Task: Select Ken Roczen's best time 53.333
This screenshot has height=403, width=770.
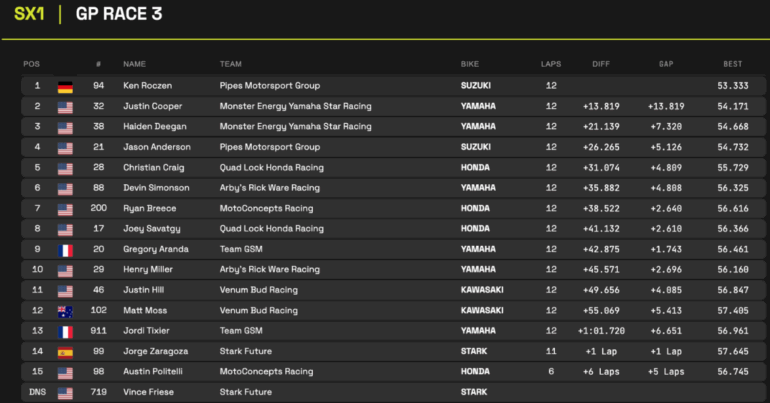Action: 732,86
